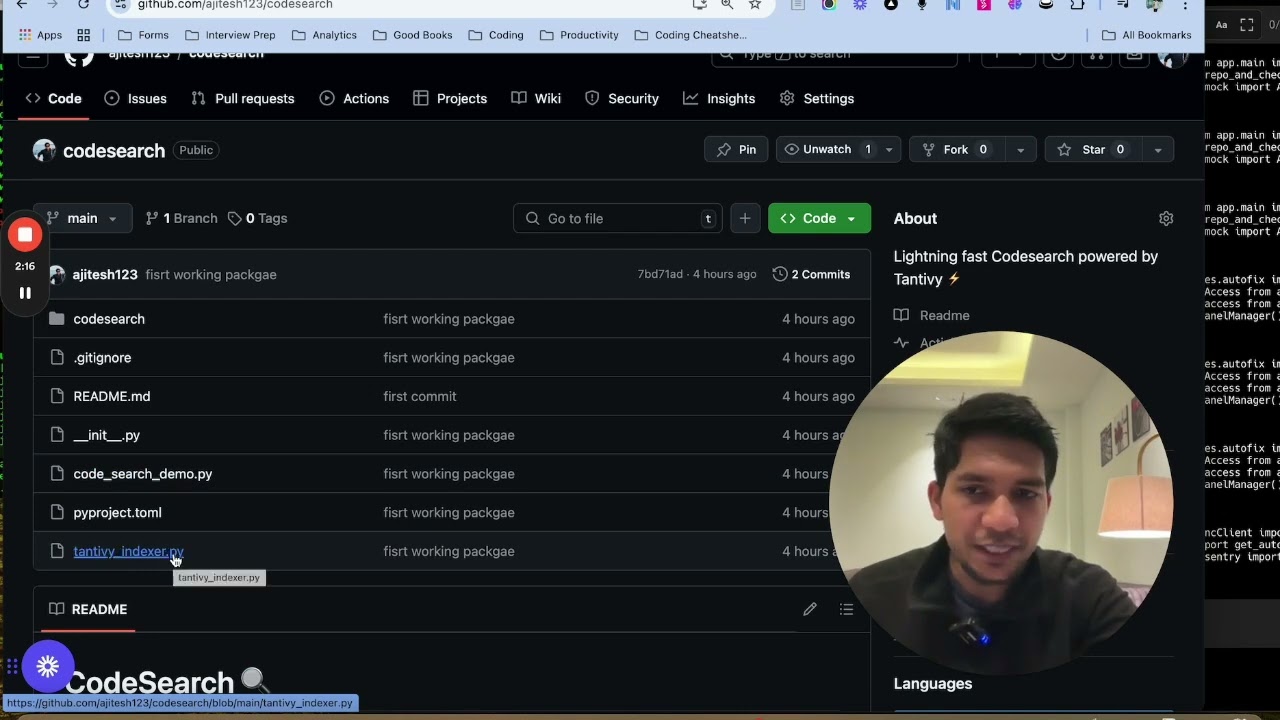1280x720 pixels.
Task: Go to the Wiki tab
Action: coord(536,98)
